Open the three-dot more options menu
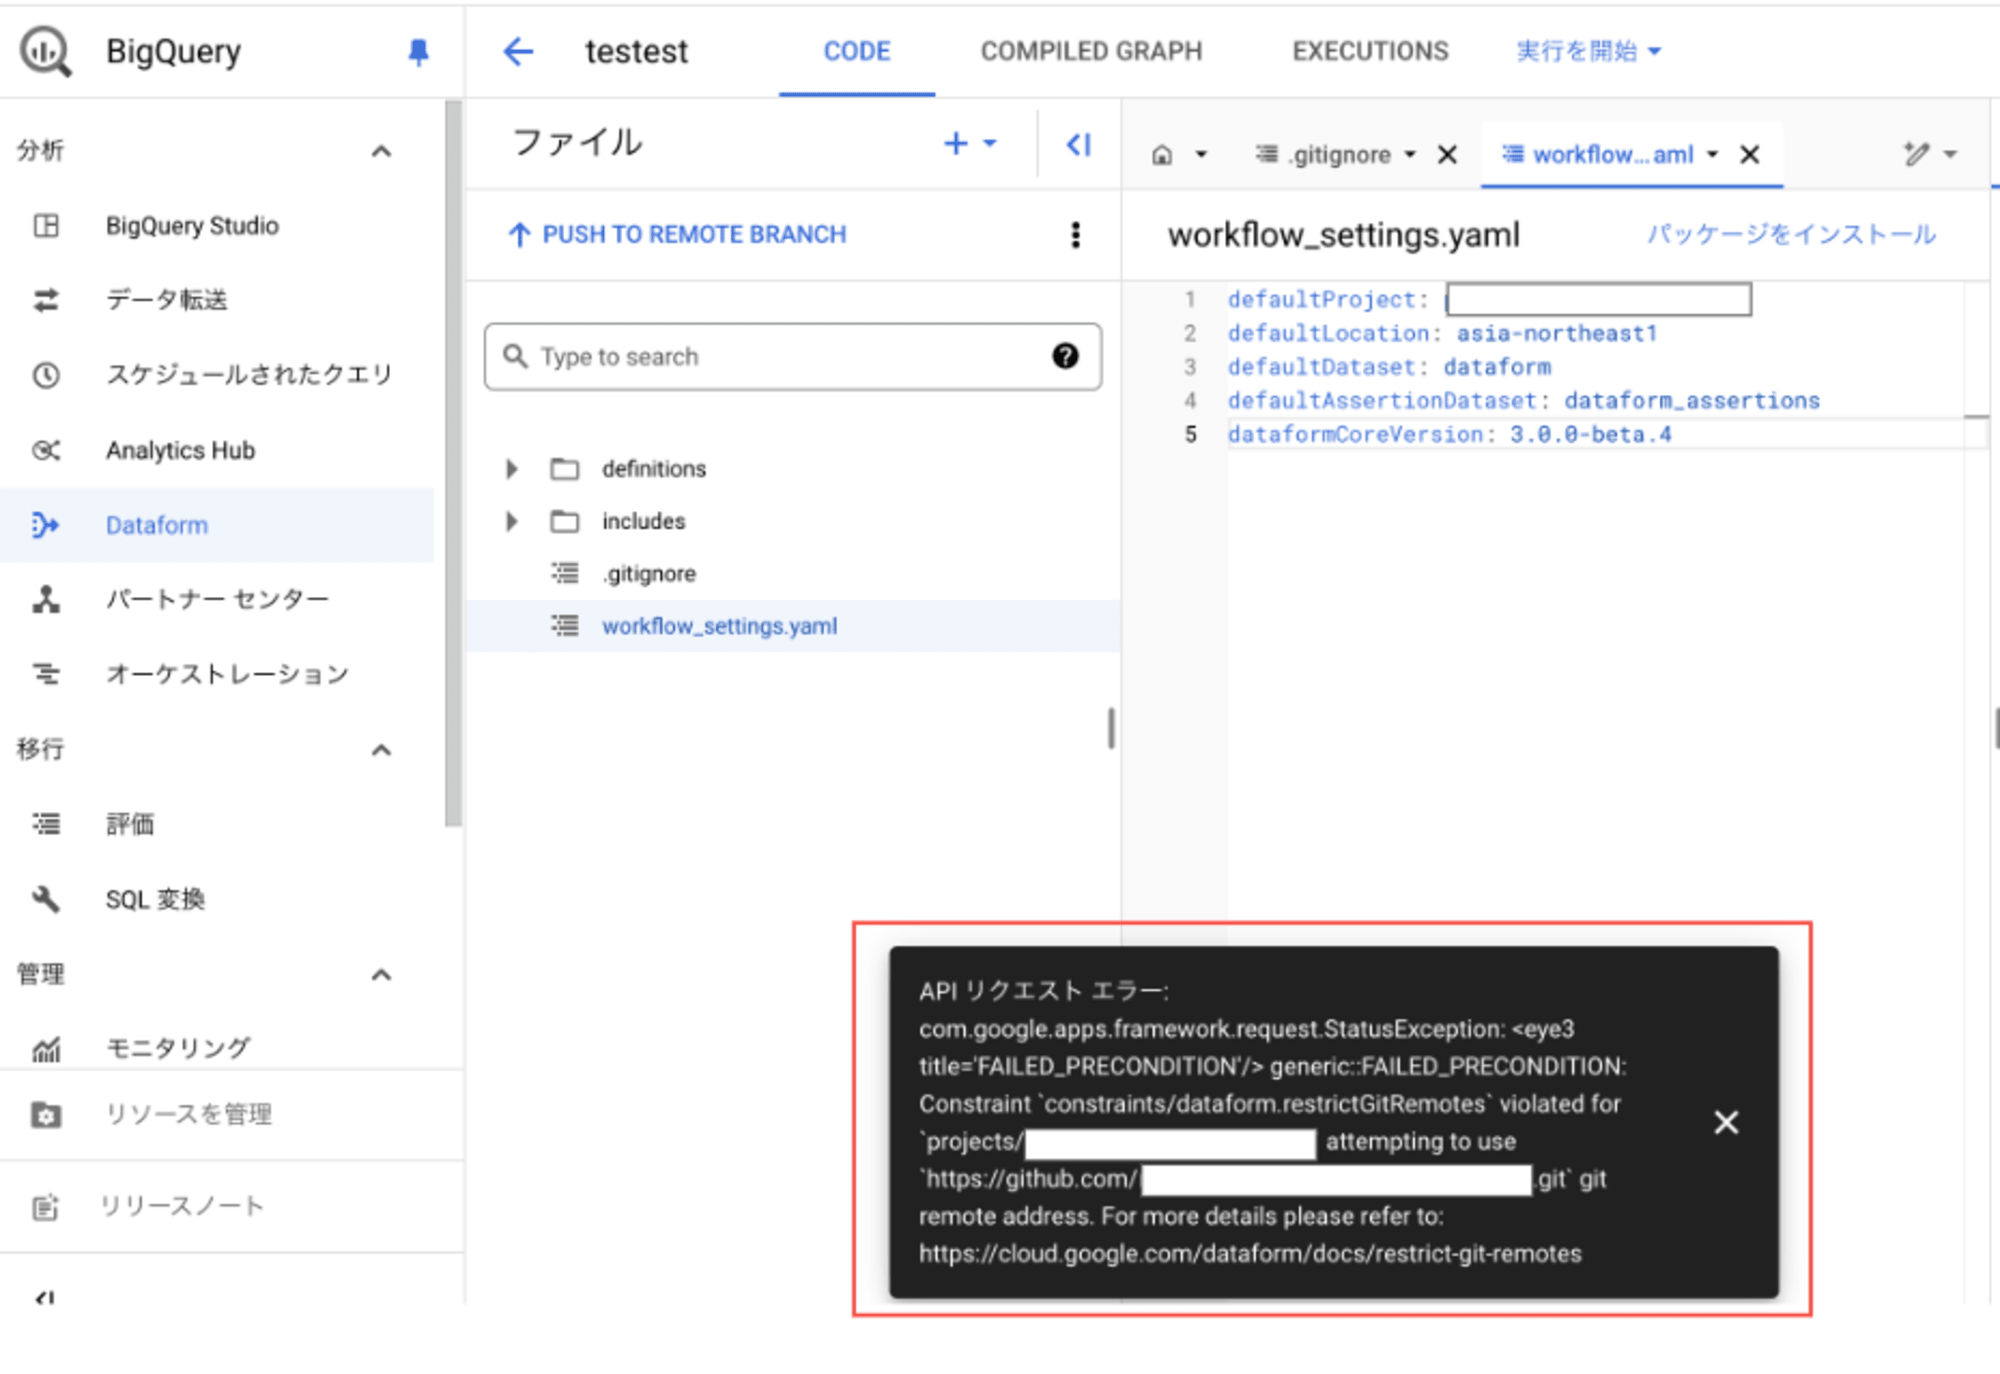The width and height of the screenshot is (2000, 1374). 1075,235
